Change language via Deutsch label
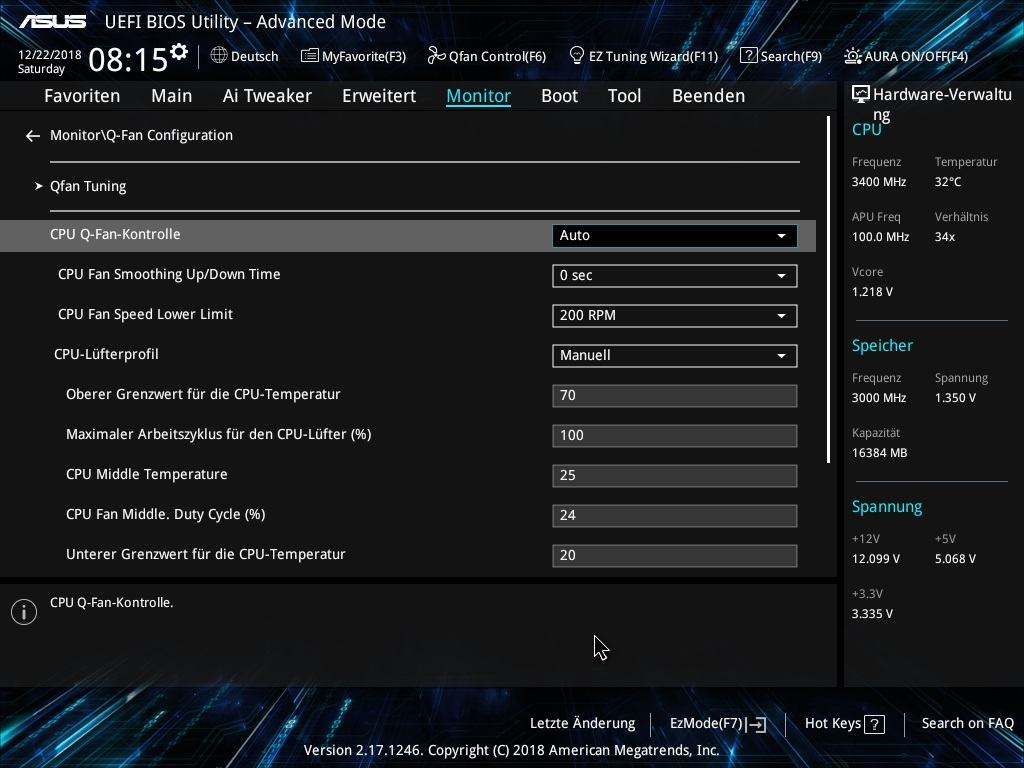The image size is (1024, 768). pos(255,56)
